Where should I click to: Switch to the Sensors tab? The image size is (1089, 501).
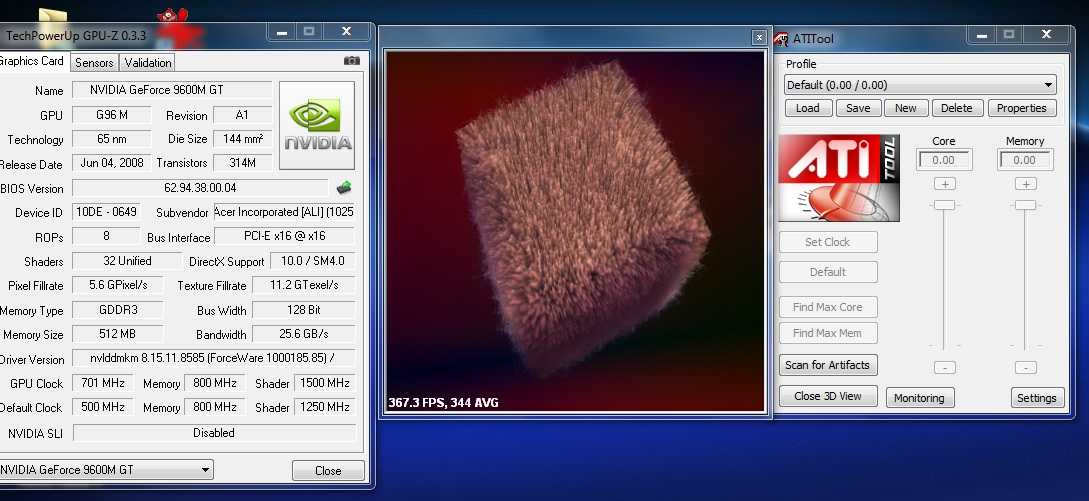[x=94, y=63]
